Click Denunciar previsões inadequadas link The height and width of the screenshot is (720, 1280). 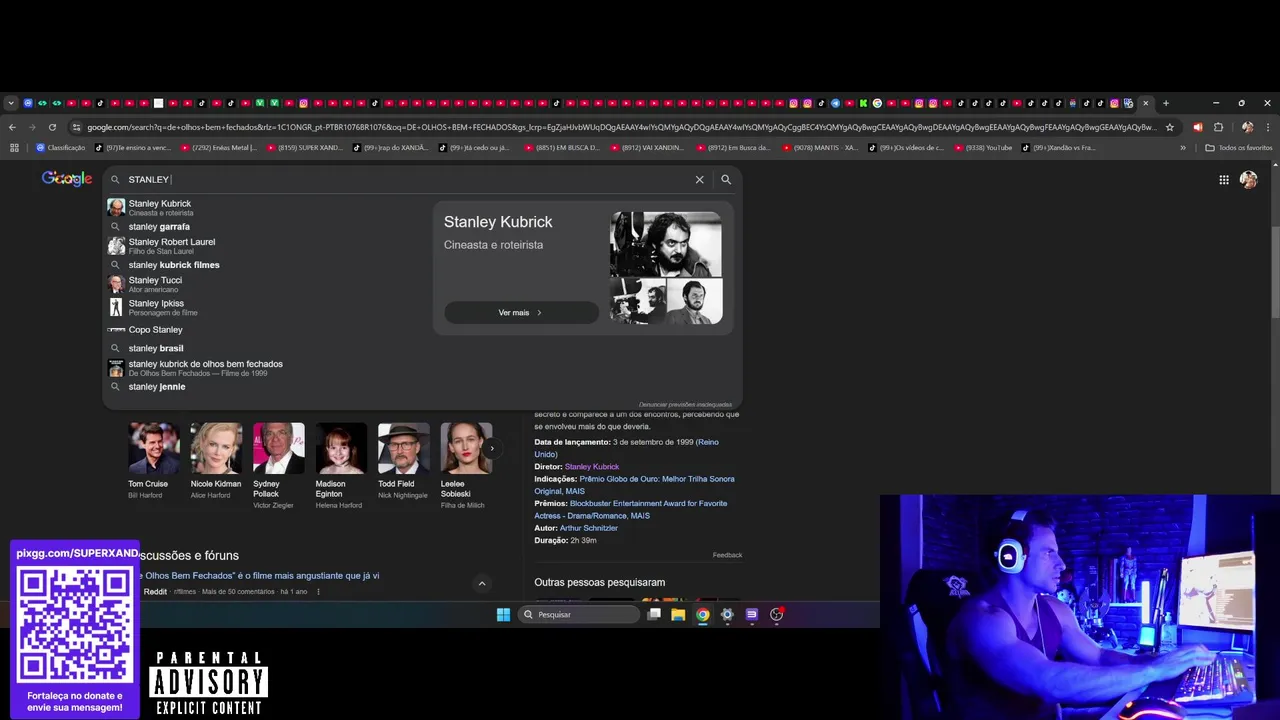pyautogui.click(x=685, y=405)
